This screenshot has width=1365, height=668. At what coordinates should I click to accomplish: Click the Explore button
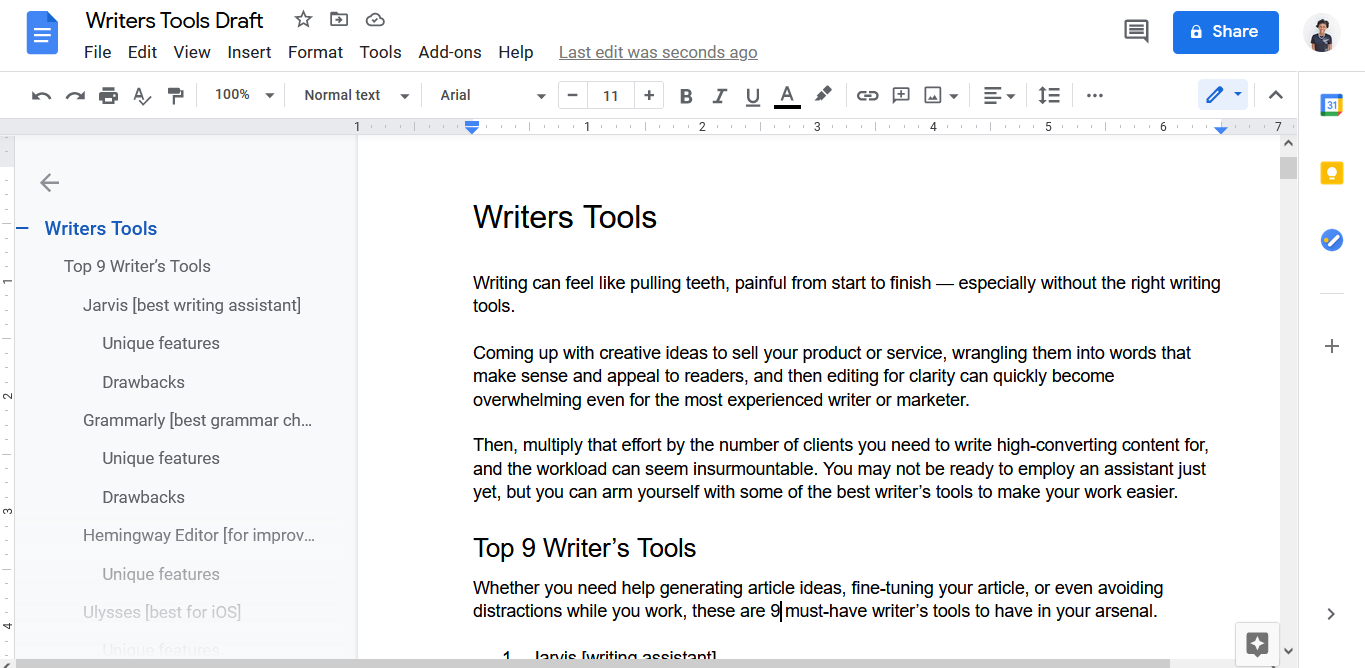1258,644
